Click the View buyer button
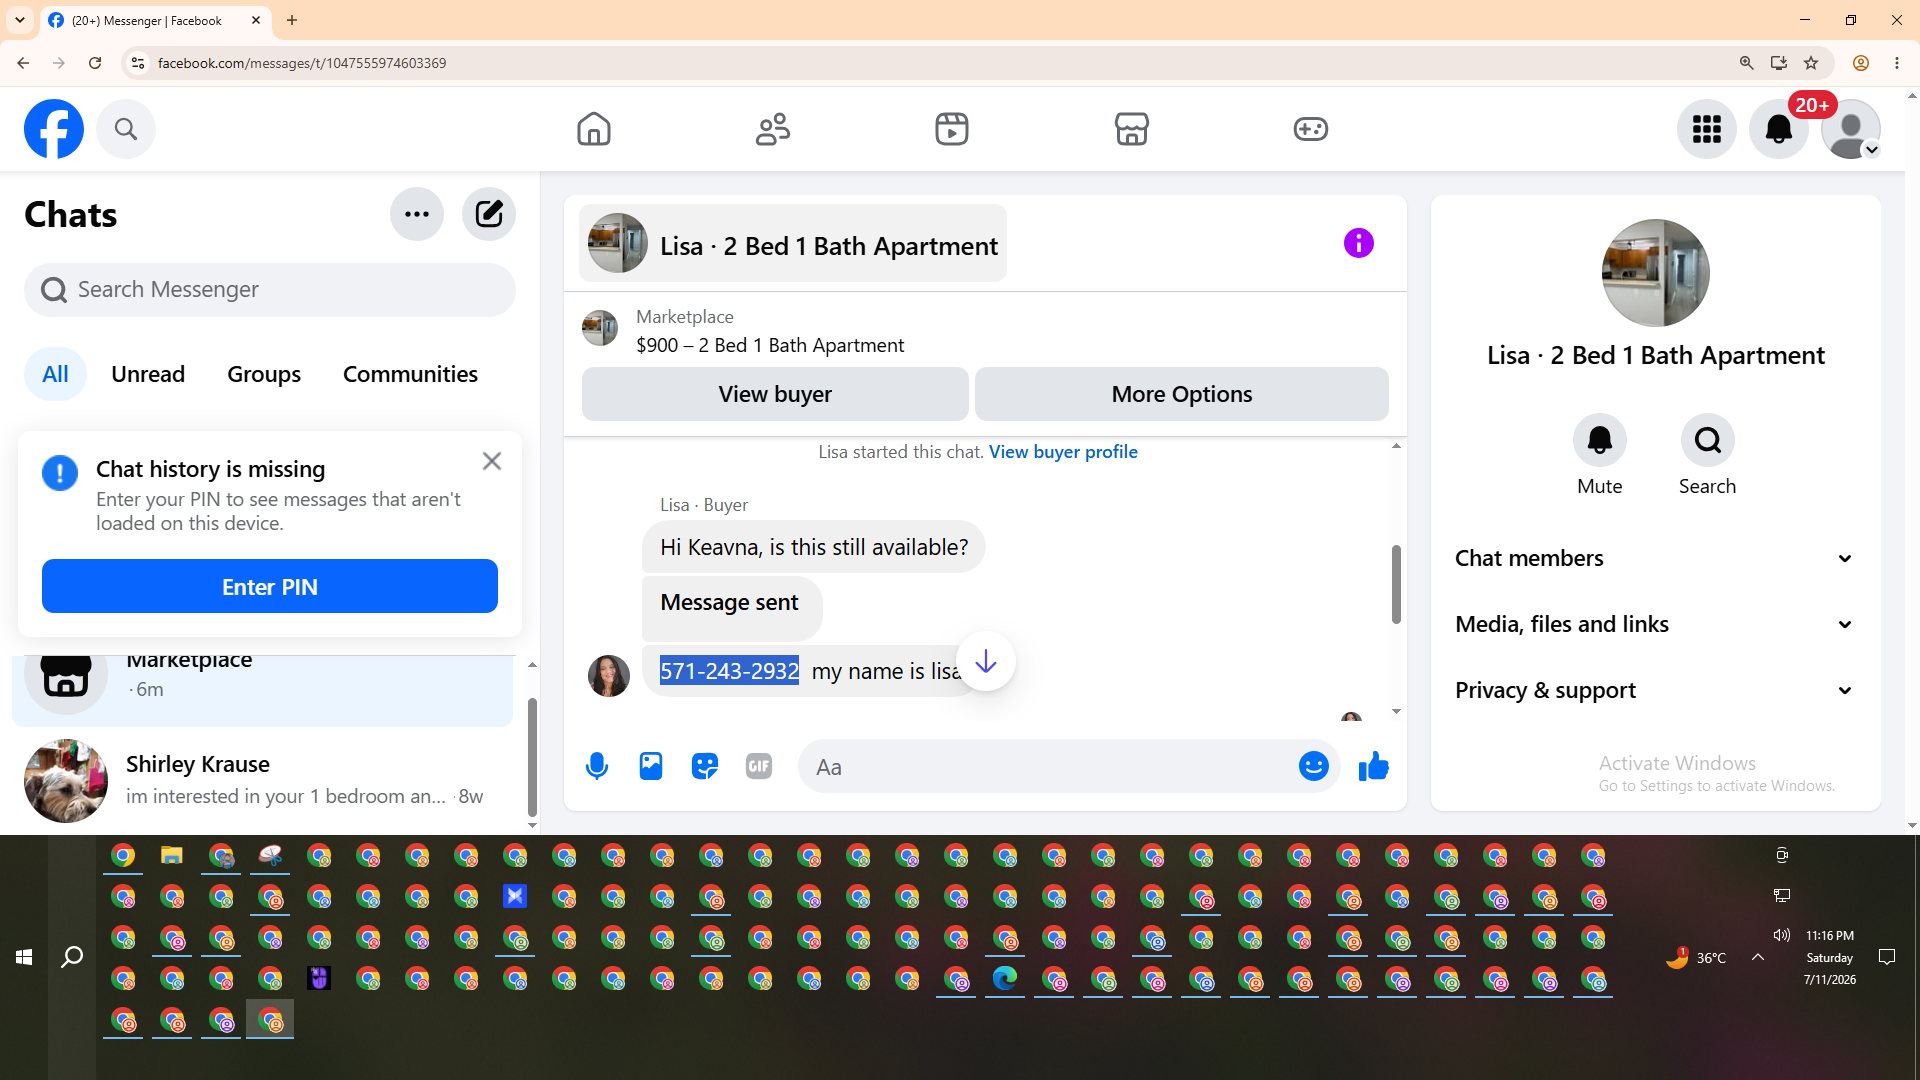 pos(775,394)
